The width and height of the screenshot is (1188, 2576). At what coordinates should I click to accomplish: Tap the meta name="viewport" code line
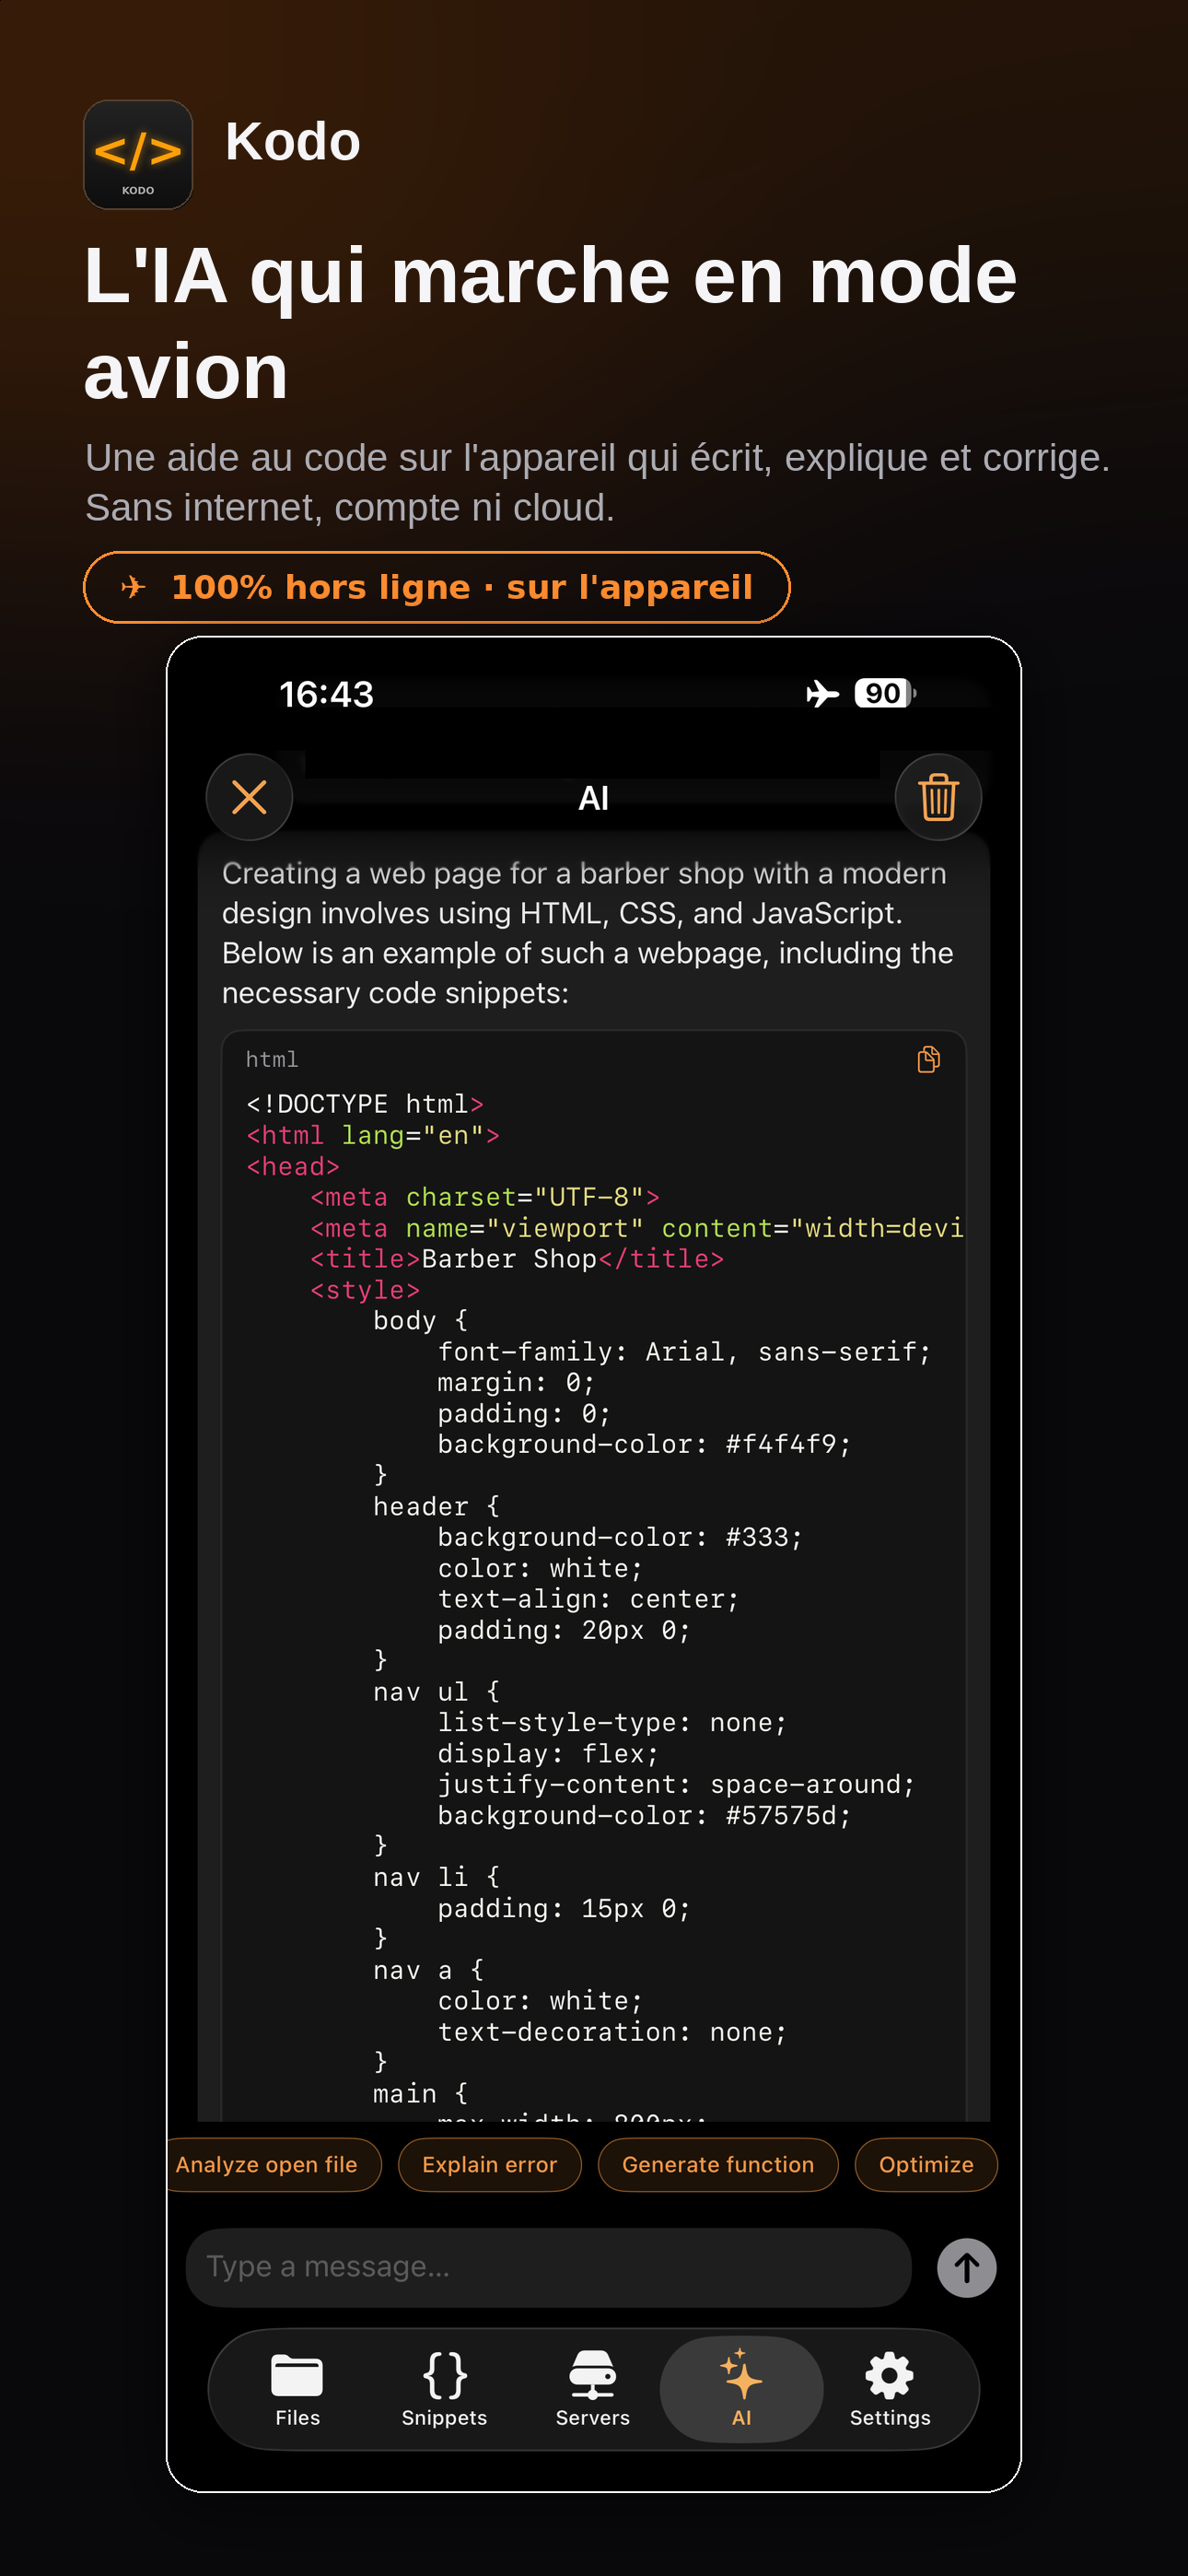pos(636,1228)
